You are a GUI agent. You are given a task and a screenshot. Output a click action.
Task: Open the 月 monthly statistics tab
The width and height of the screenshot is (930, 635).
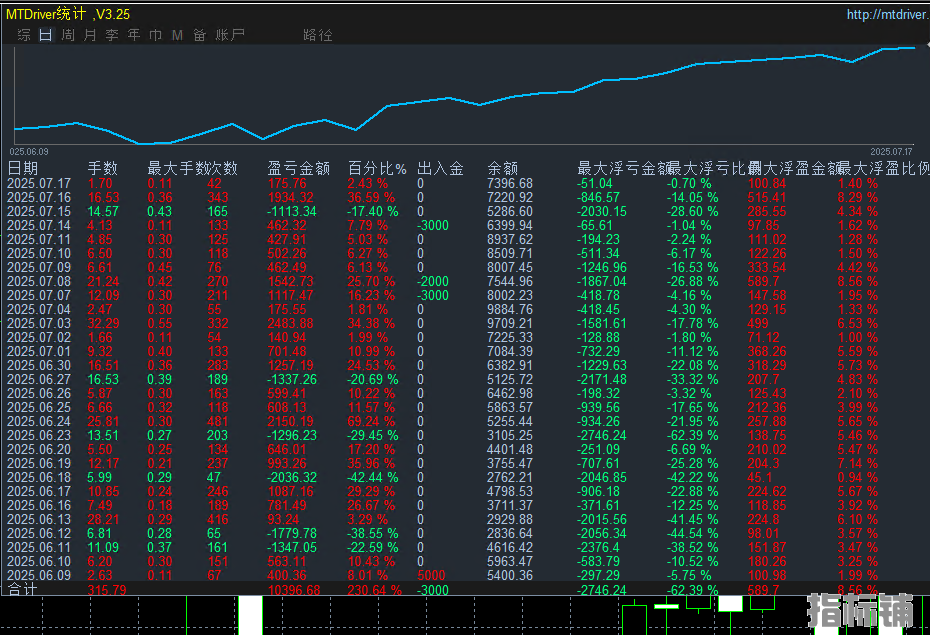(x=90, y=35)
